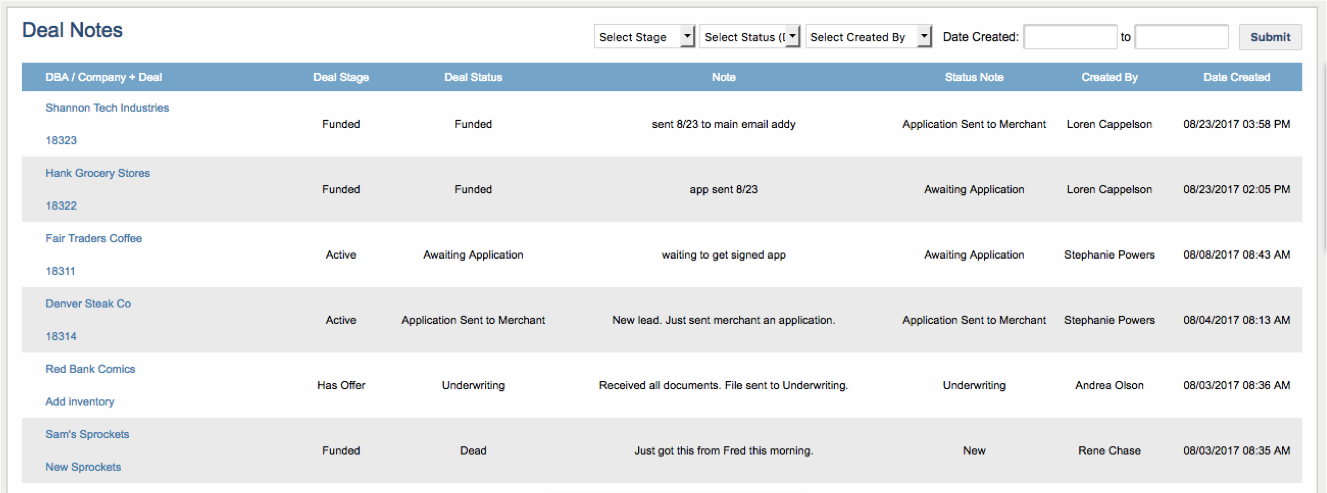1327x493 pixels.
Task: Open the Select Stage dropdown
Action: tap(644, 37)
